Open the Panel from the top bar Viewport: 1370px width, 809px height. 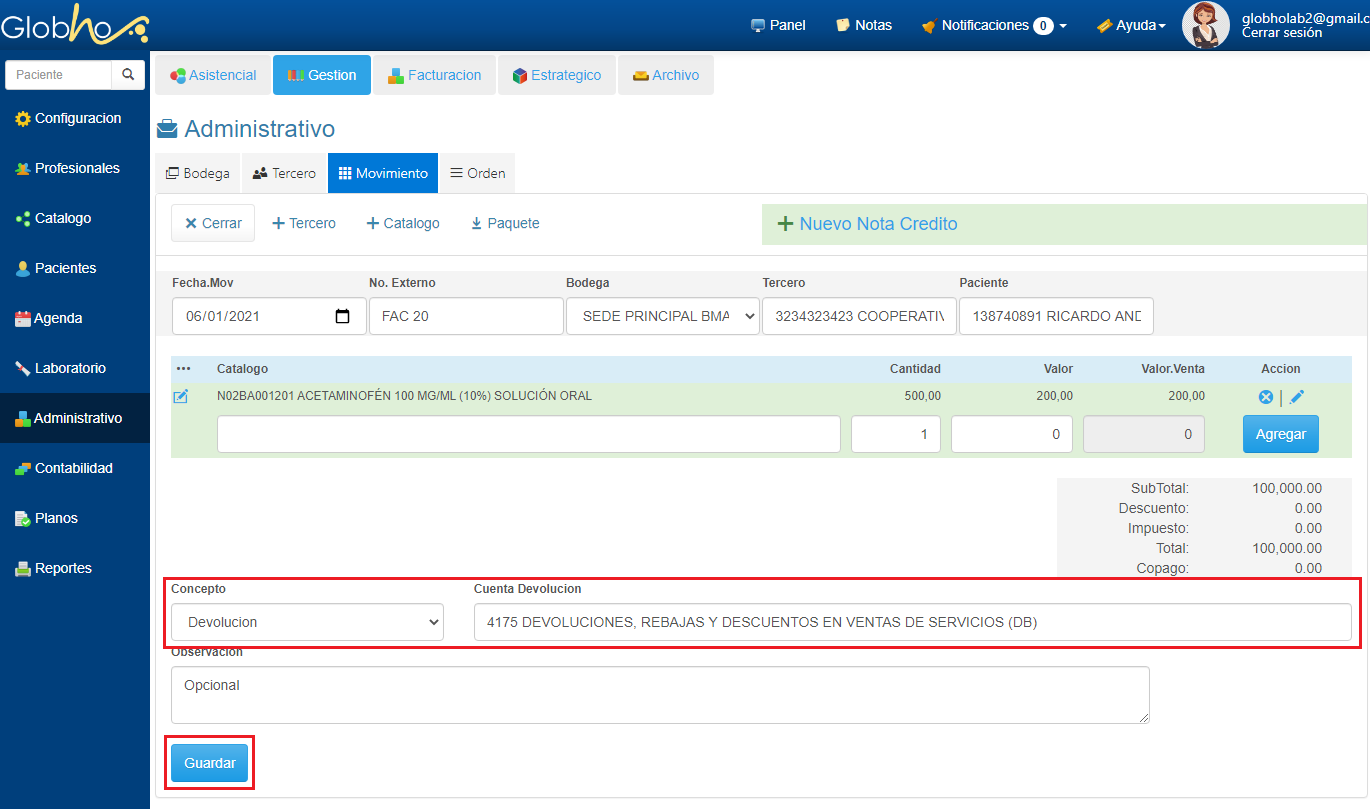coord(778,25)
